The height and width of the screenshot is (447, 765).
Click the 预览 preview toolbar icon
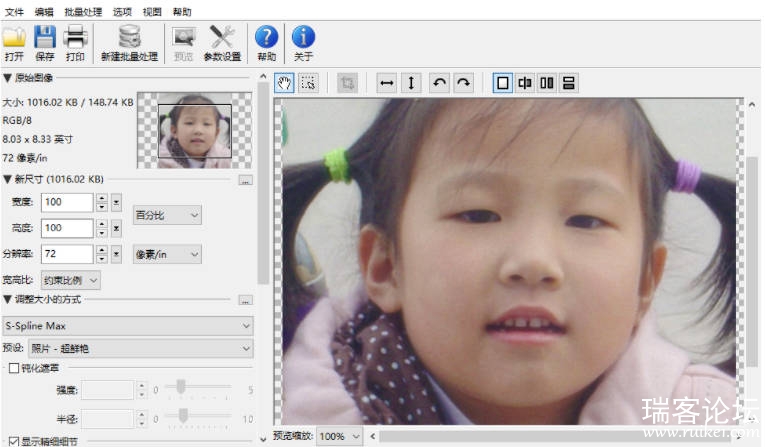coord(183,43)
